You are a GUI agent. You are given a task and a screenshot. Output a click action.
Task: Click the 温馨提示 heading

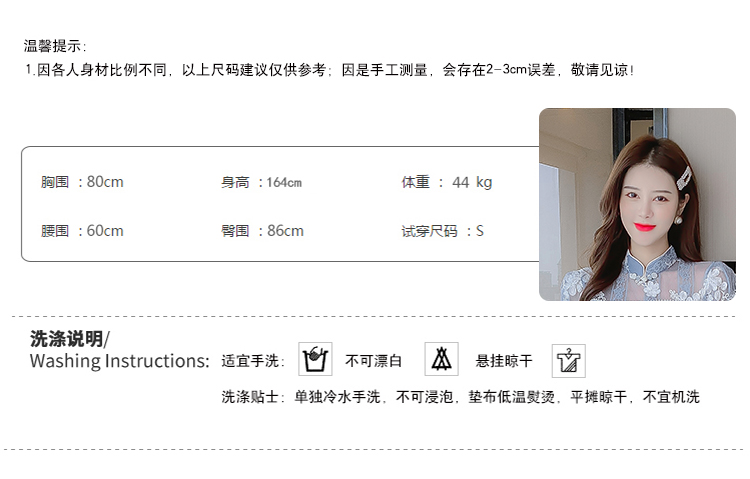pyautogui.click(x=55, y=46)
